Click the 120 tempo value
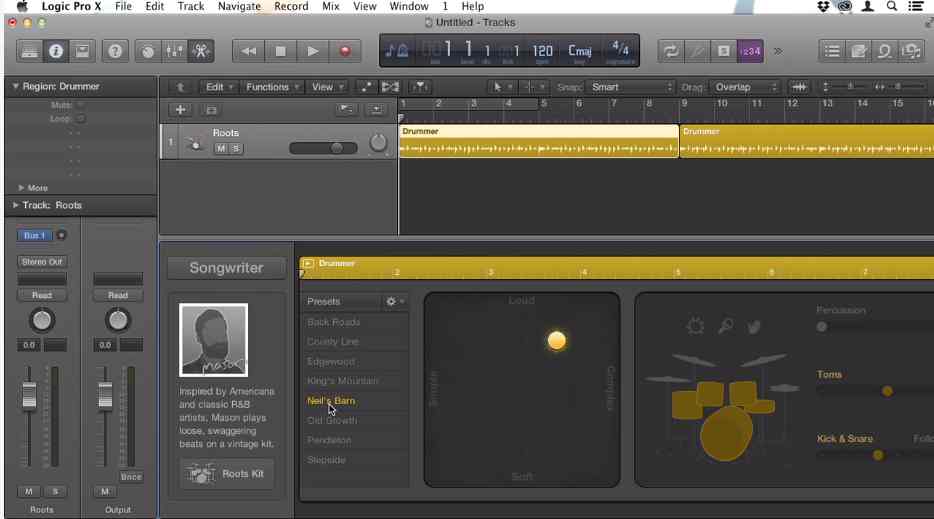This screenshot has width=934, height=519. pyautogui.click(x=542, y=51)
